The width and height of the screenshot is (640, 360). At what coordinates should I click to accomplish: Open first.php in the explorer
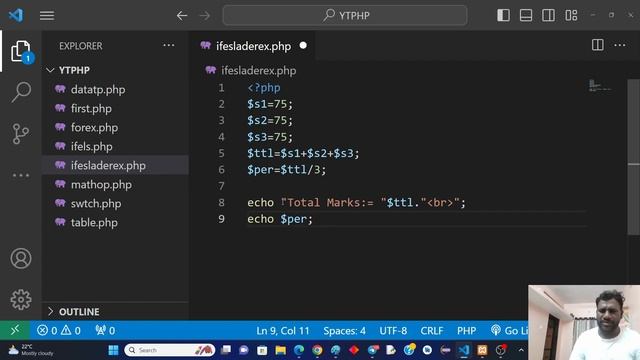(91, 109)
